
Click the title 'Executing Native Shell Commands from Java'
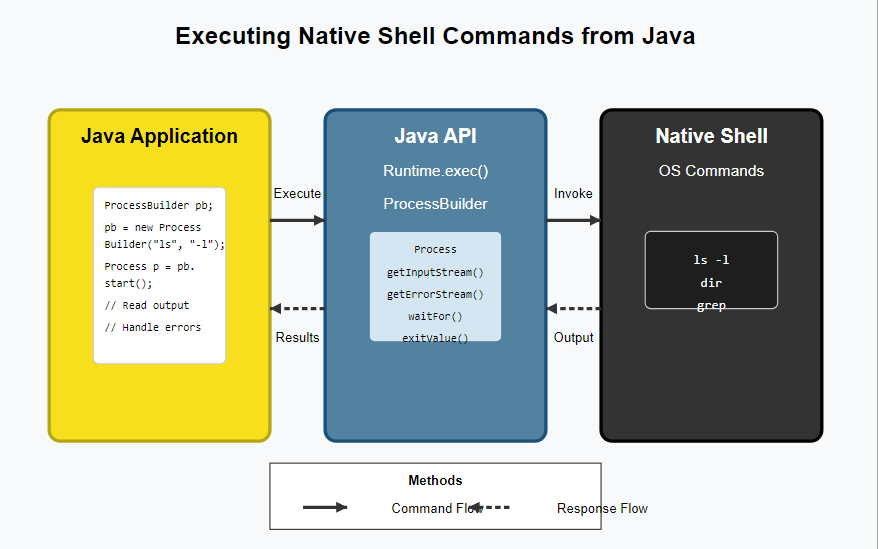pyautogui.click(x=435, y=36)
